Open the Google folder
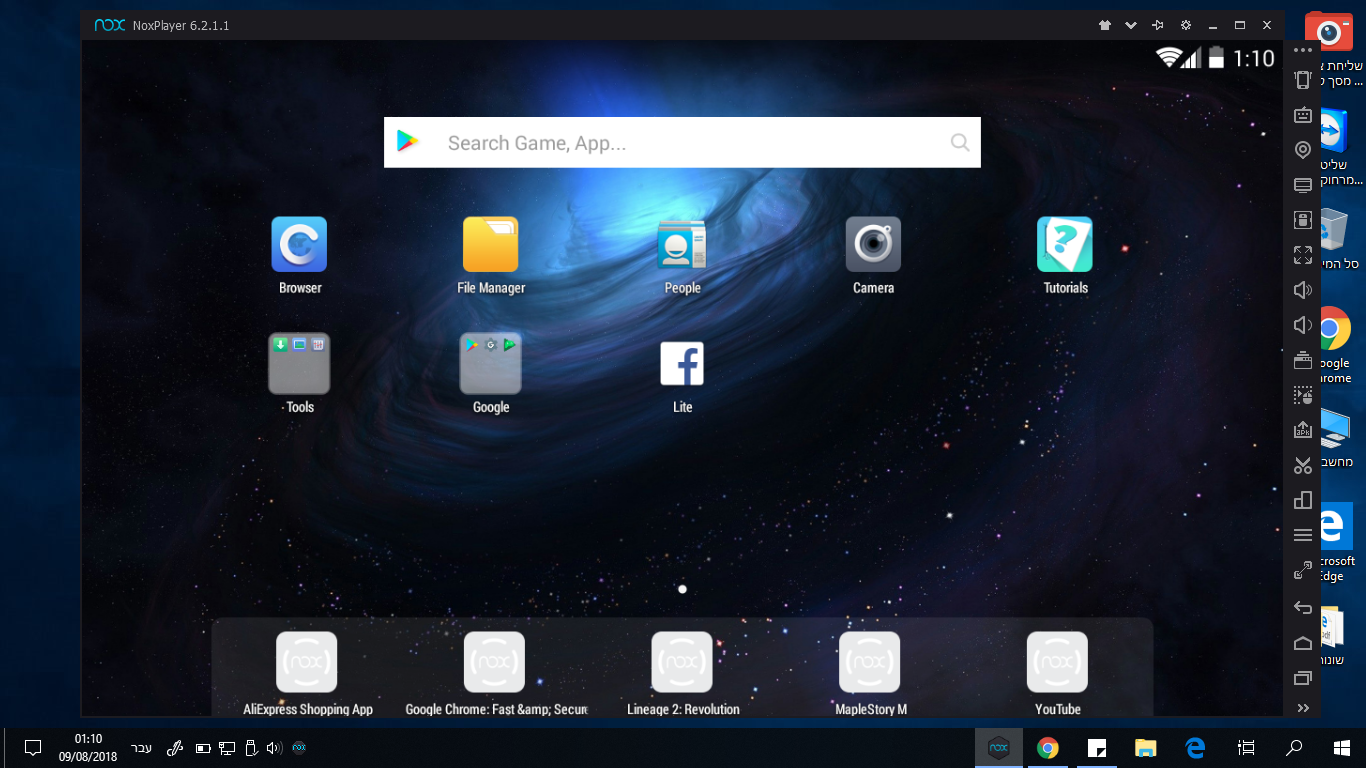 click(x=490, y=363)
